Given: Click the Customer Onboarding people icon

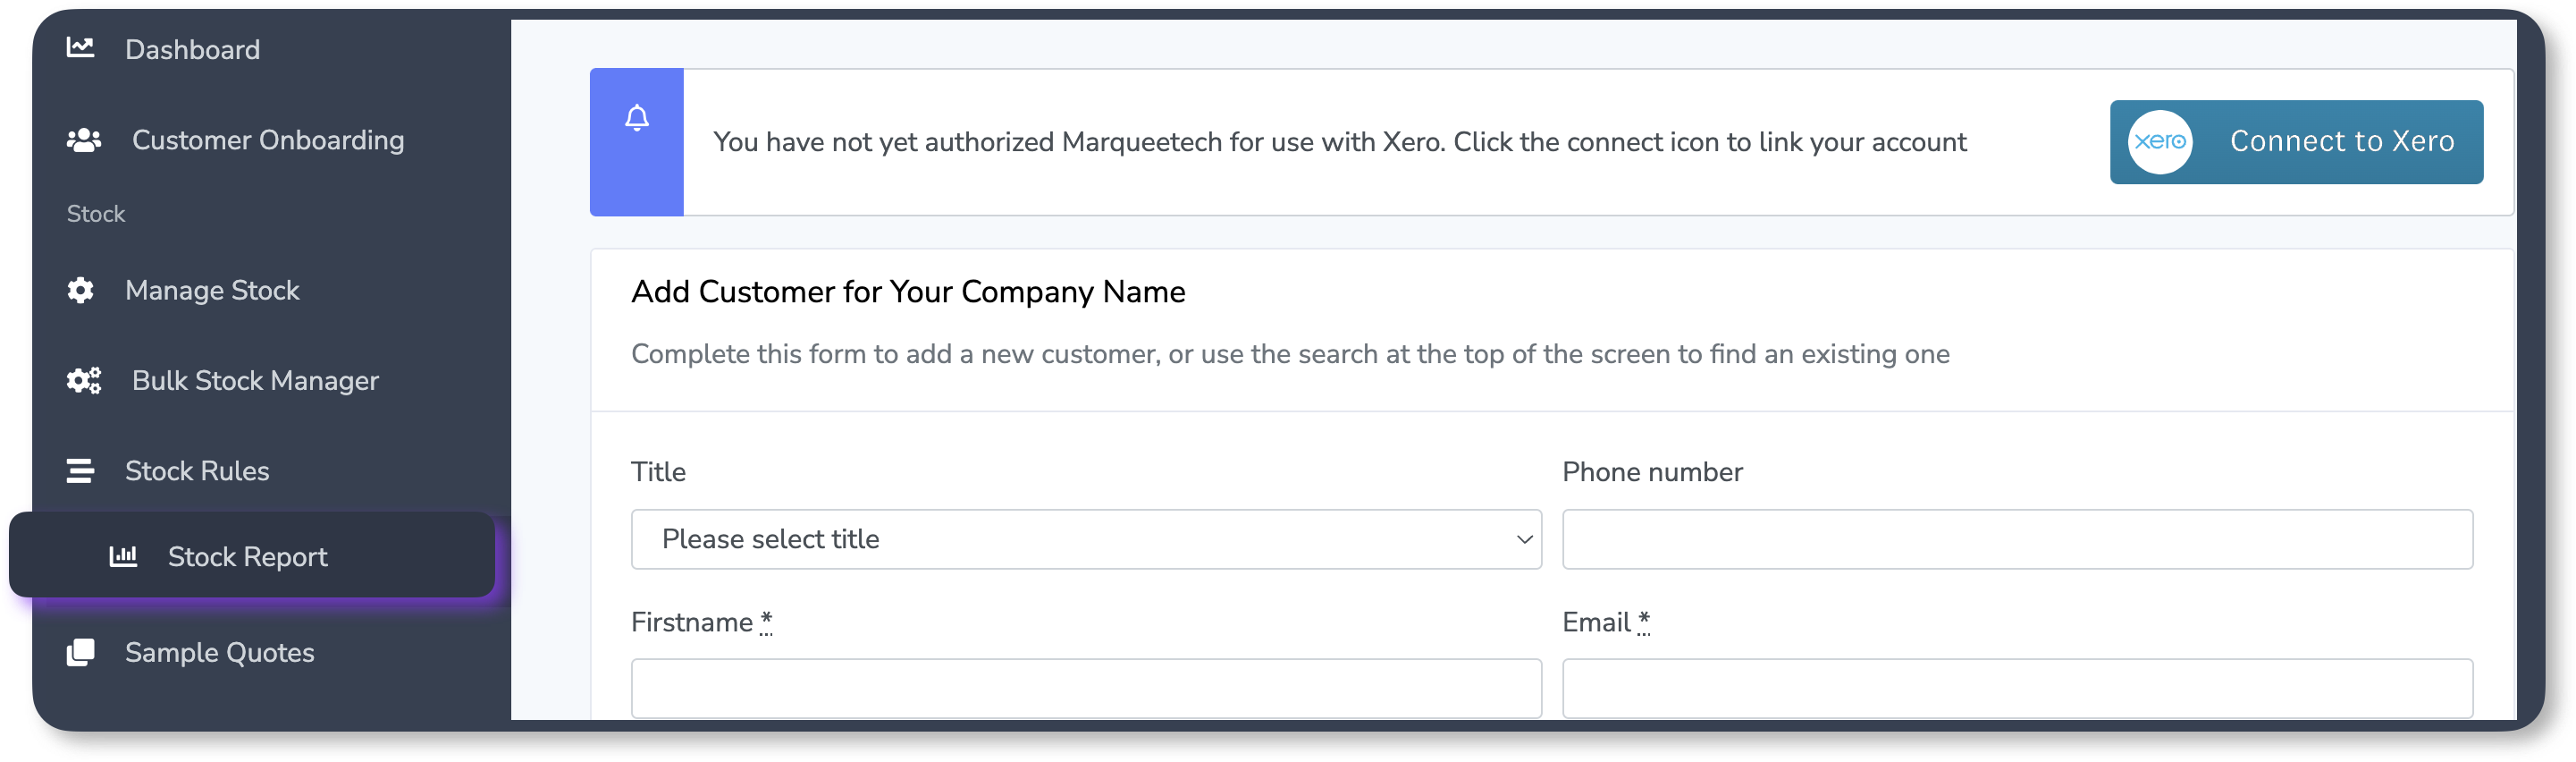Looking at the screenshot, I should (x=84, y=140).
